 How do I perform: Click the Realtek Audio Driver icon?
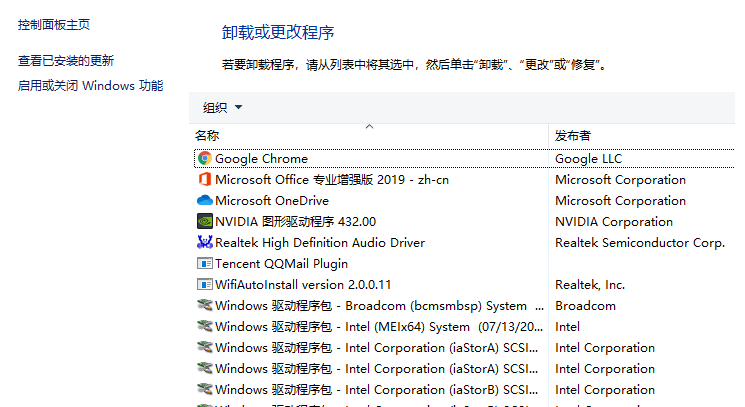point(205,243)
